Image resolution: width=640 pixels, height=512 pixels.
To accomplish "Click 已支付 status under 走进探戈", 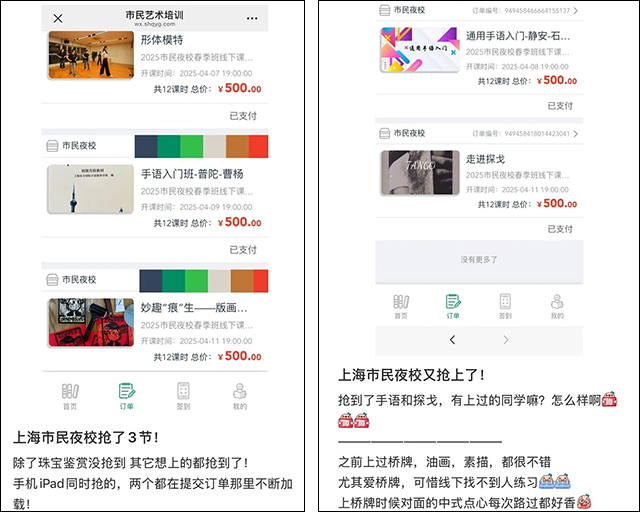I will (560, 229).
